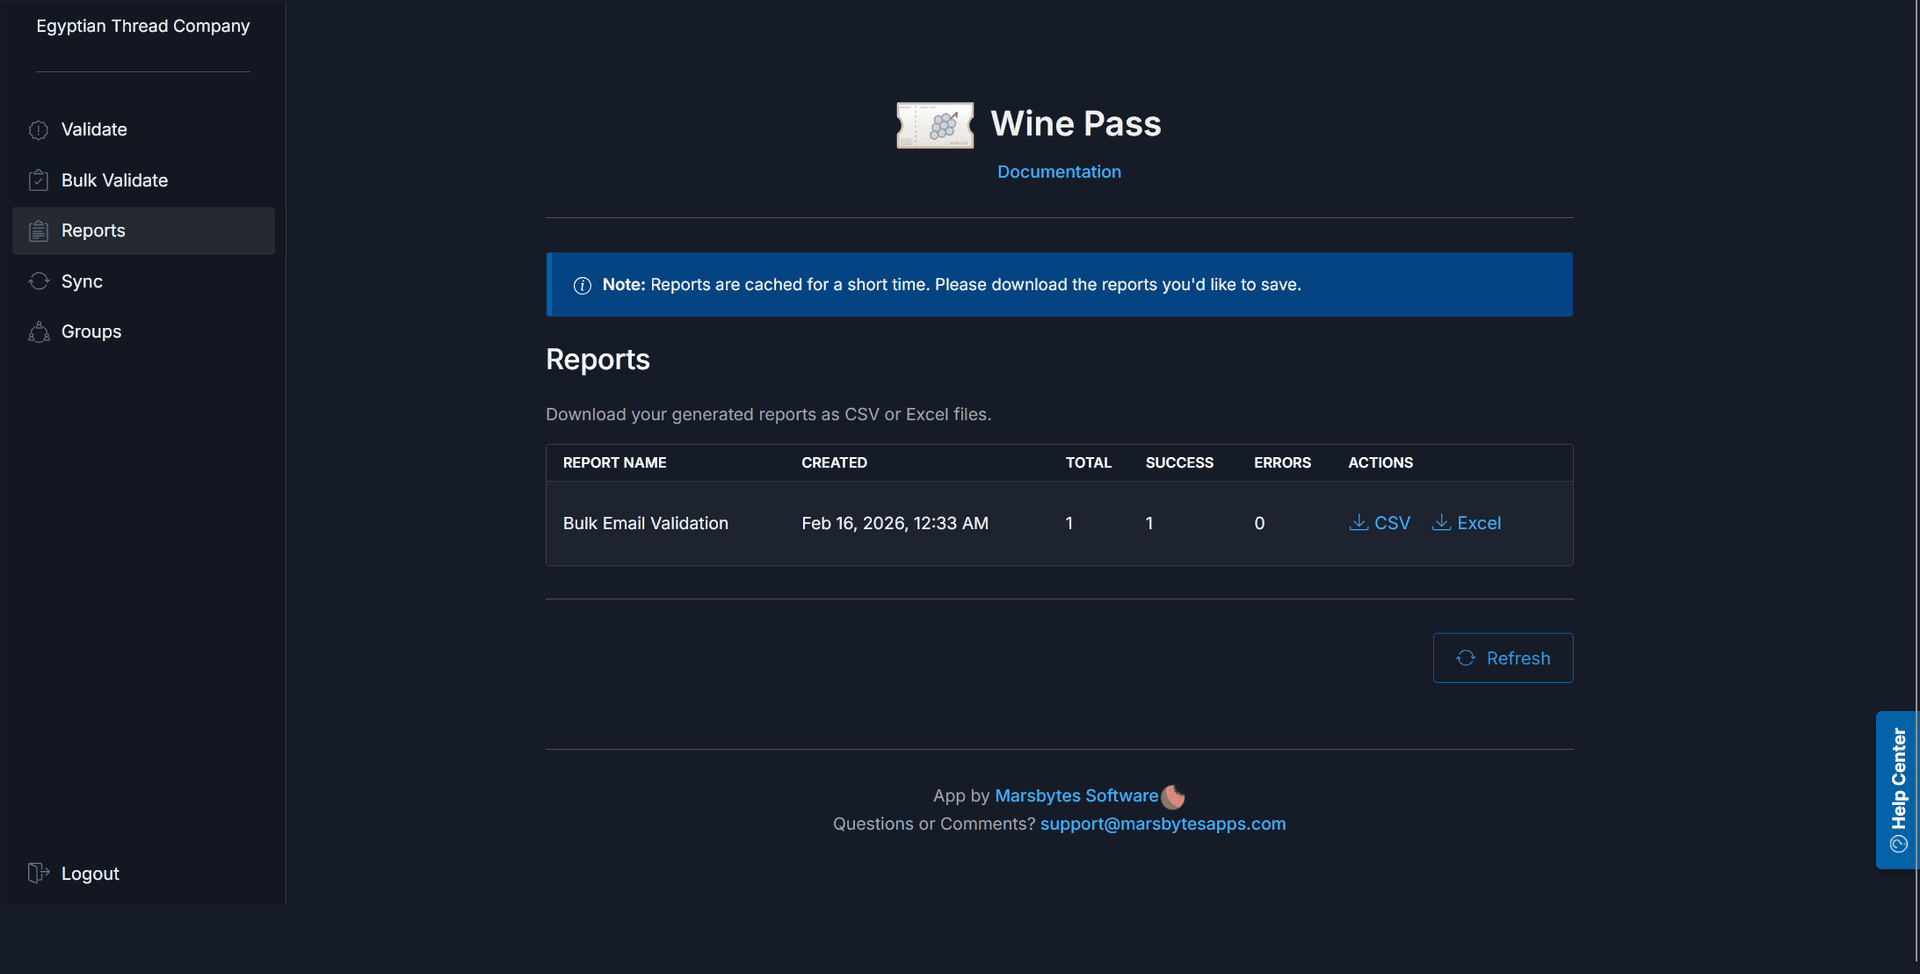Viewport: 1920px width, 974px height.
Task: Click the info icon in the note banner
Action: [582, 285]
